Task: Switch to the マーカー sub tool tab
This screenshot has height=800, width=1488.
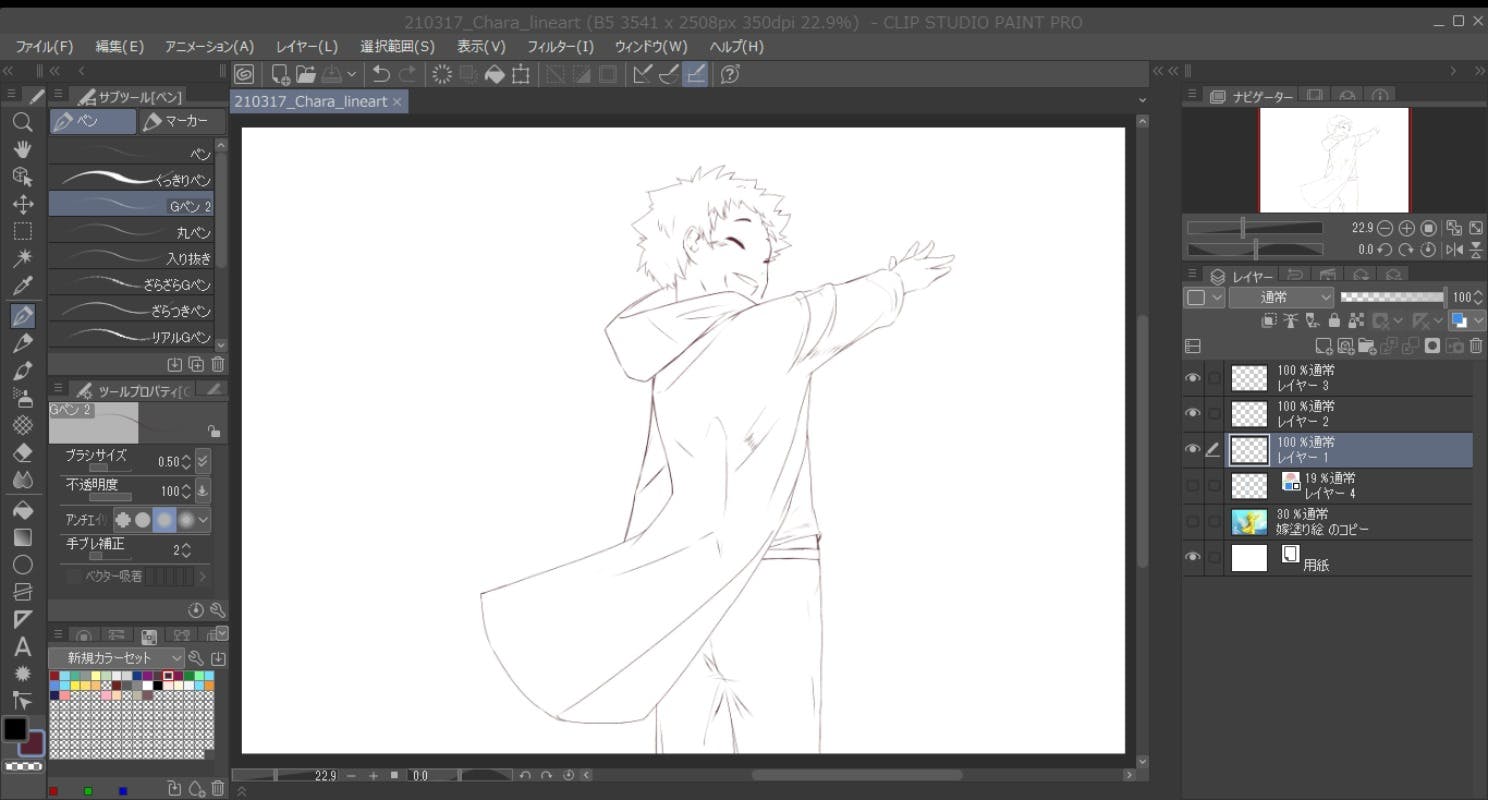Action: click(x=176, y=122)
